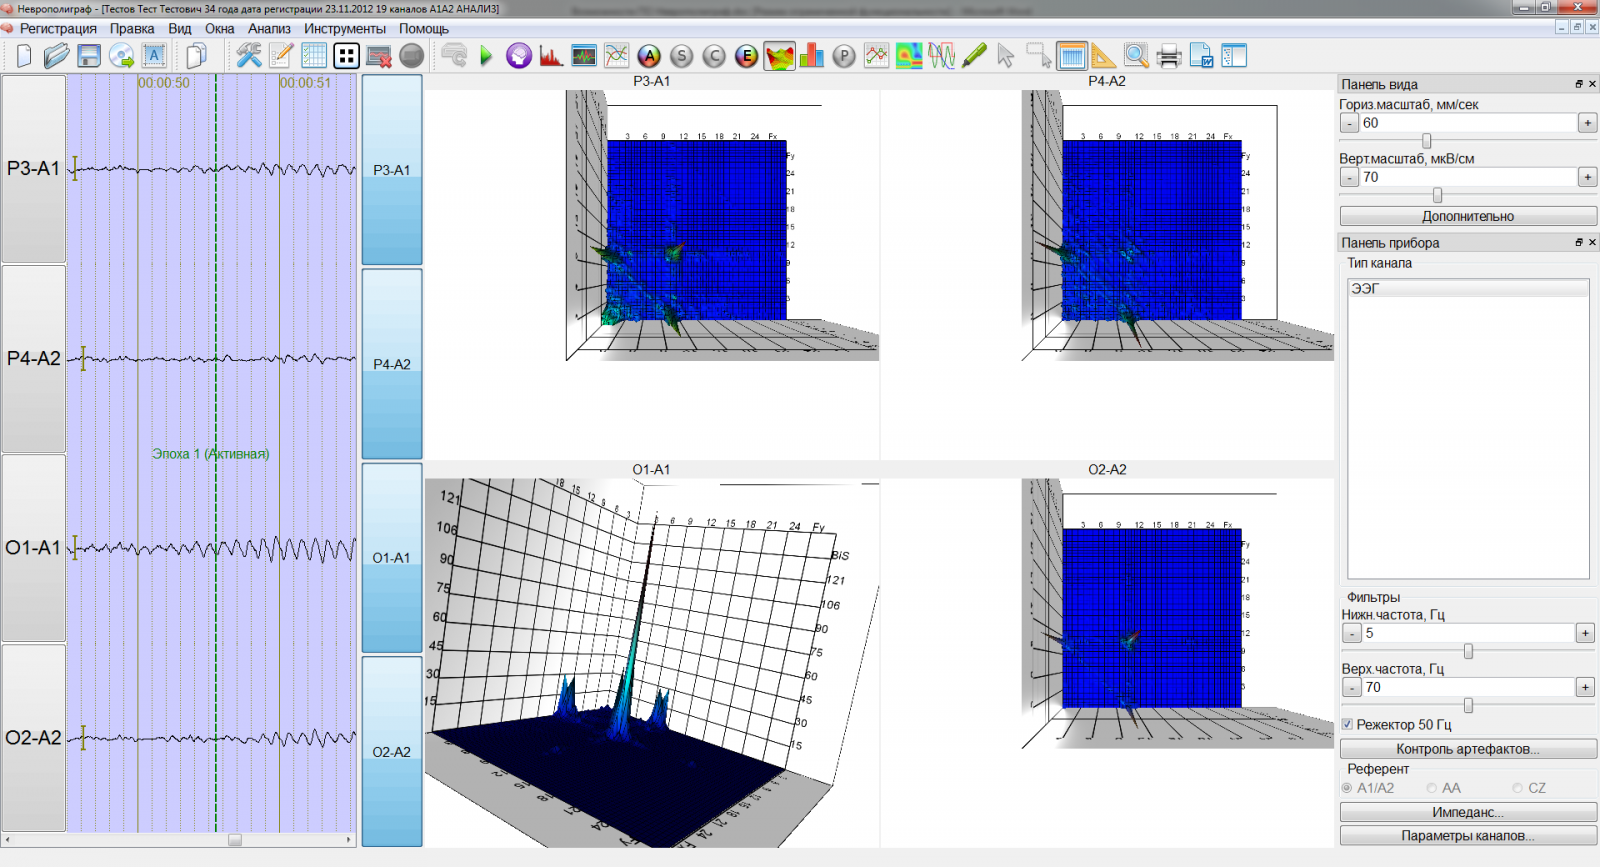Viewport: 1600px width, 867px height.
Task: Select the CZ reference radio button
Action: [1518, 788]
